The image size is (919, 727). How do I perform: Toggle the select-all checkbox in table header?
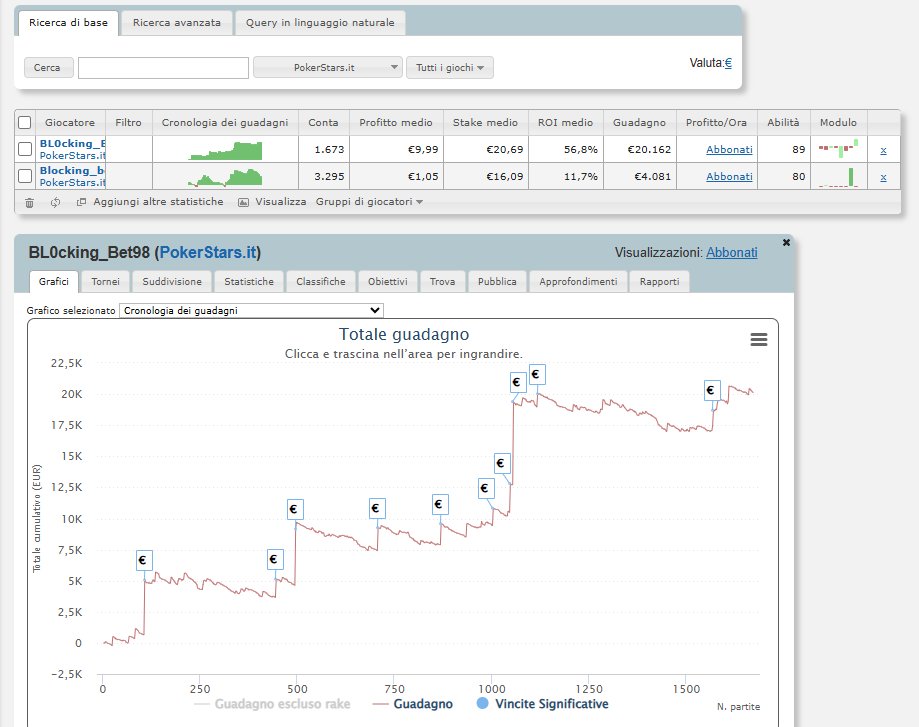point(25,122)
